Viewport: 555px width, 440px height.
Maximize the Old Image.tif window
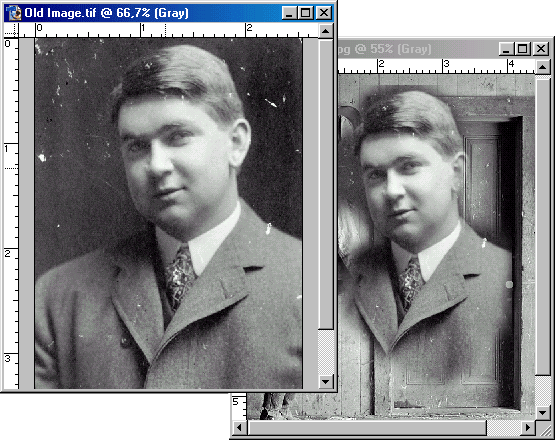click(305, 13)
